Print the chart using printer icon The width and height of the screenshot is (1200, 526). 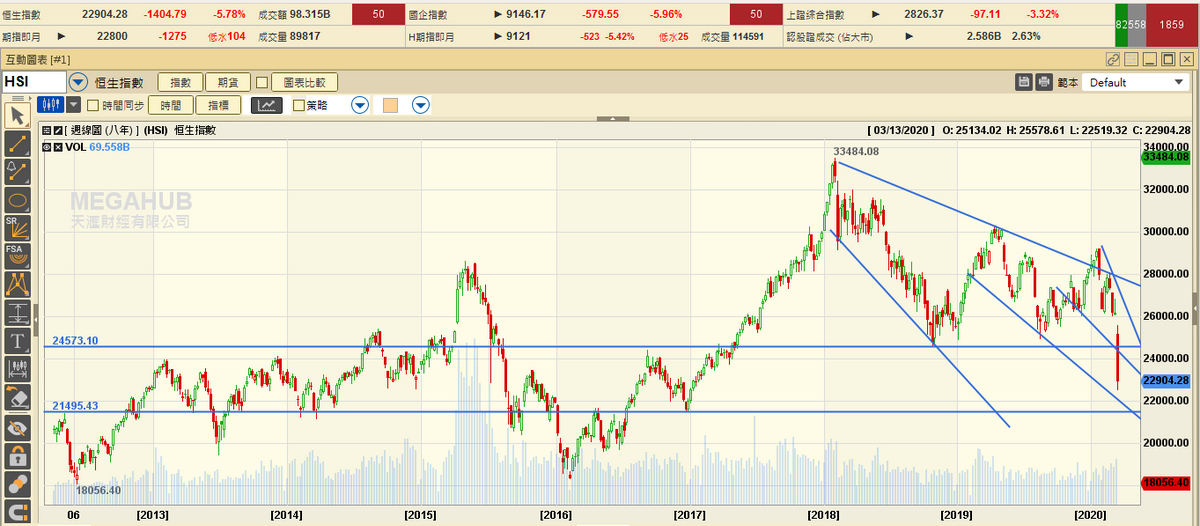[1044, 82]
